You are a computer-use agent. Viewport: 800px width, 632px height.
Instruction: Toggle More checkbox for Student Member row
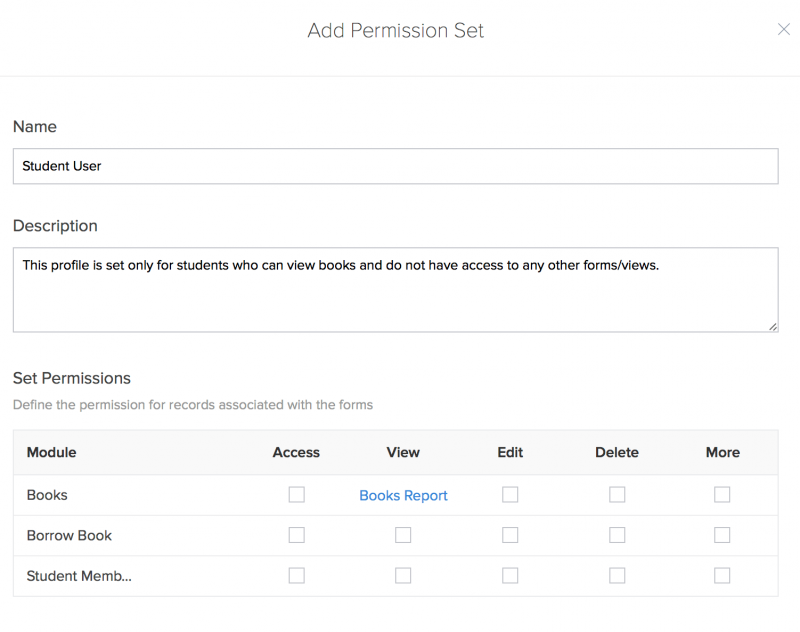(722, 576)
